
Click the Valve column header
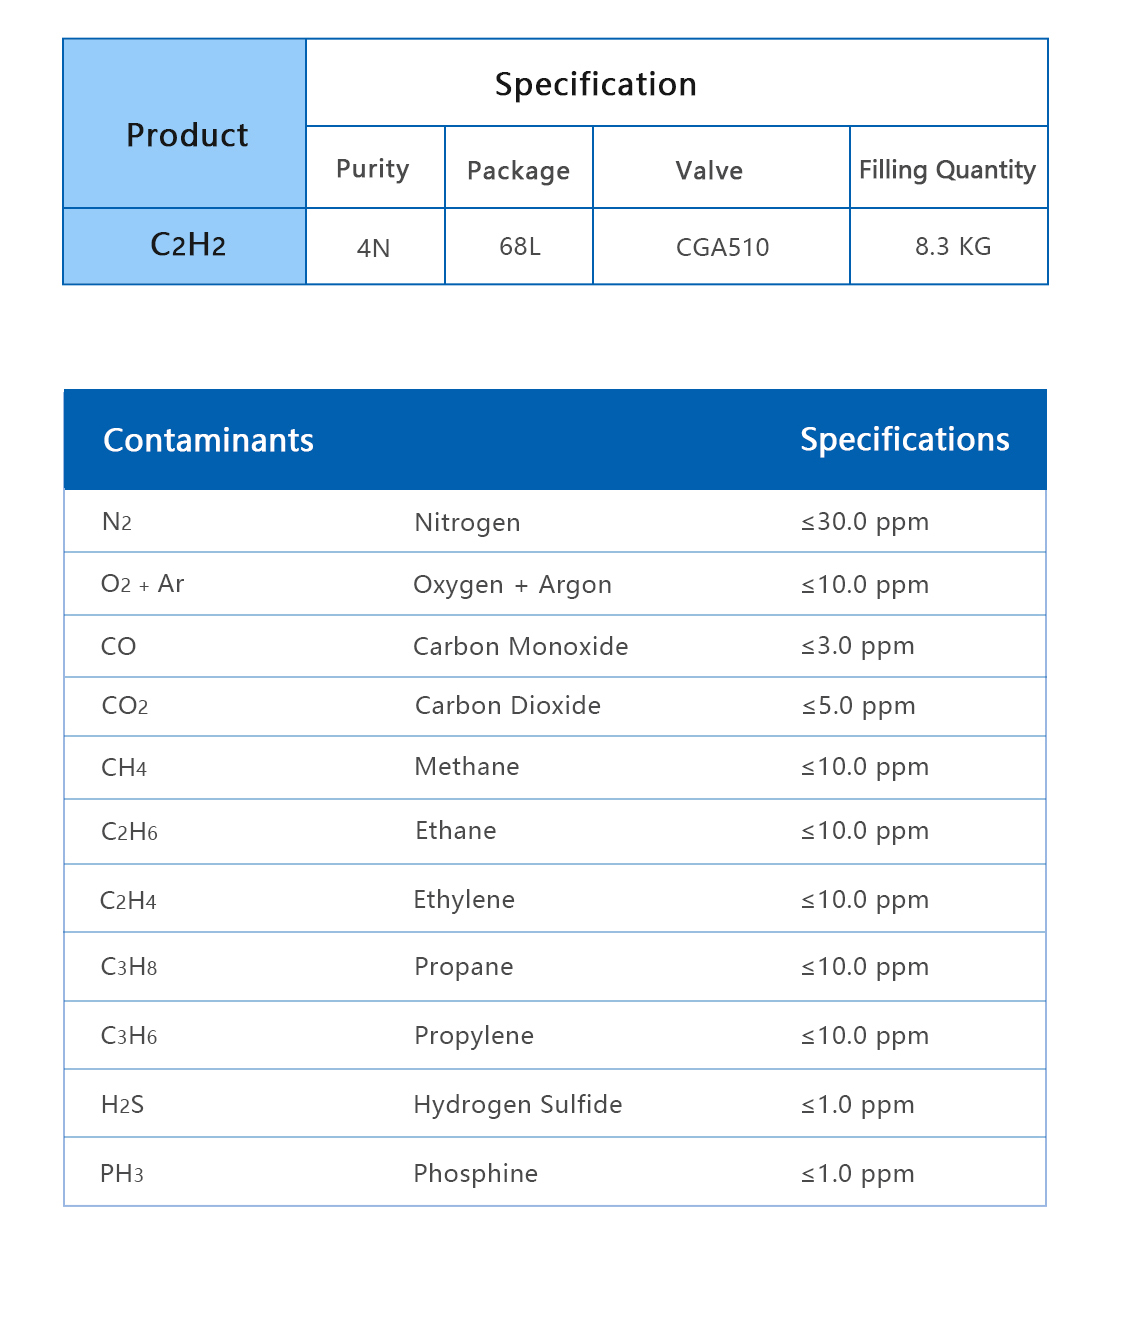[x=709, y=171]
